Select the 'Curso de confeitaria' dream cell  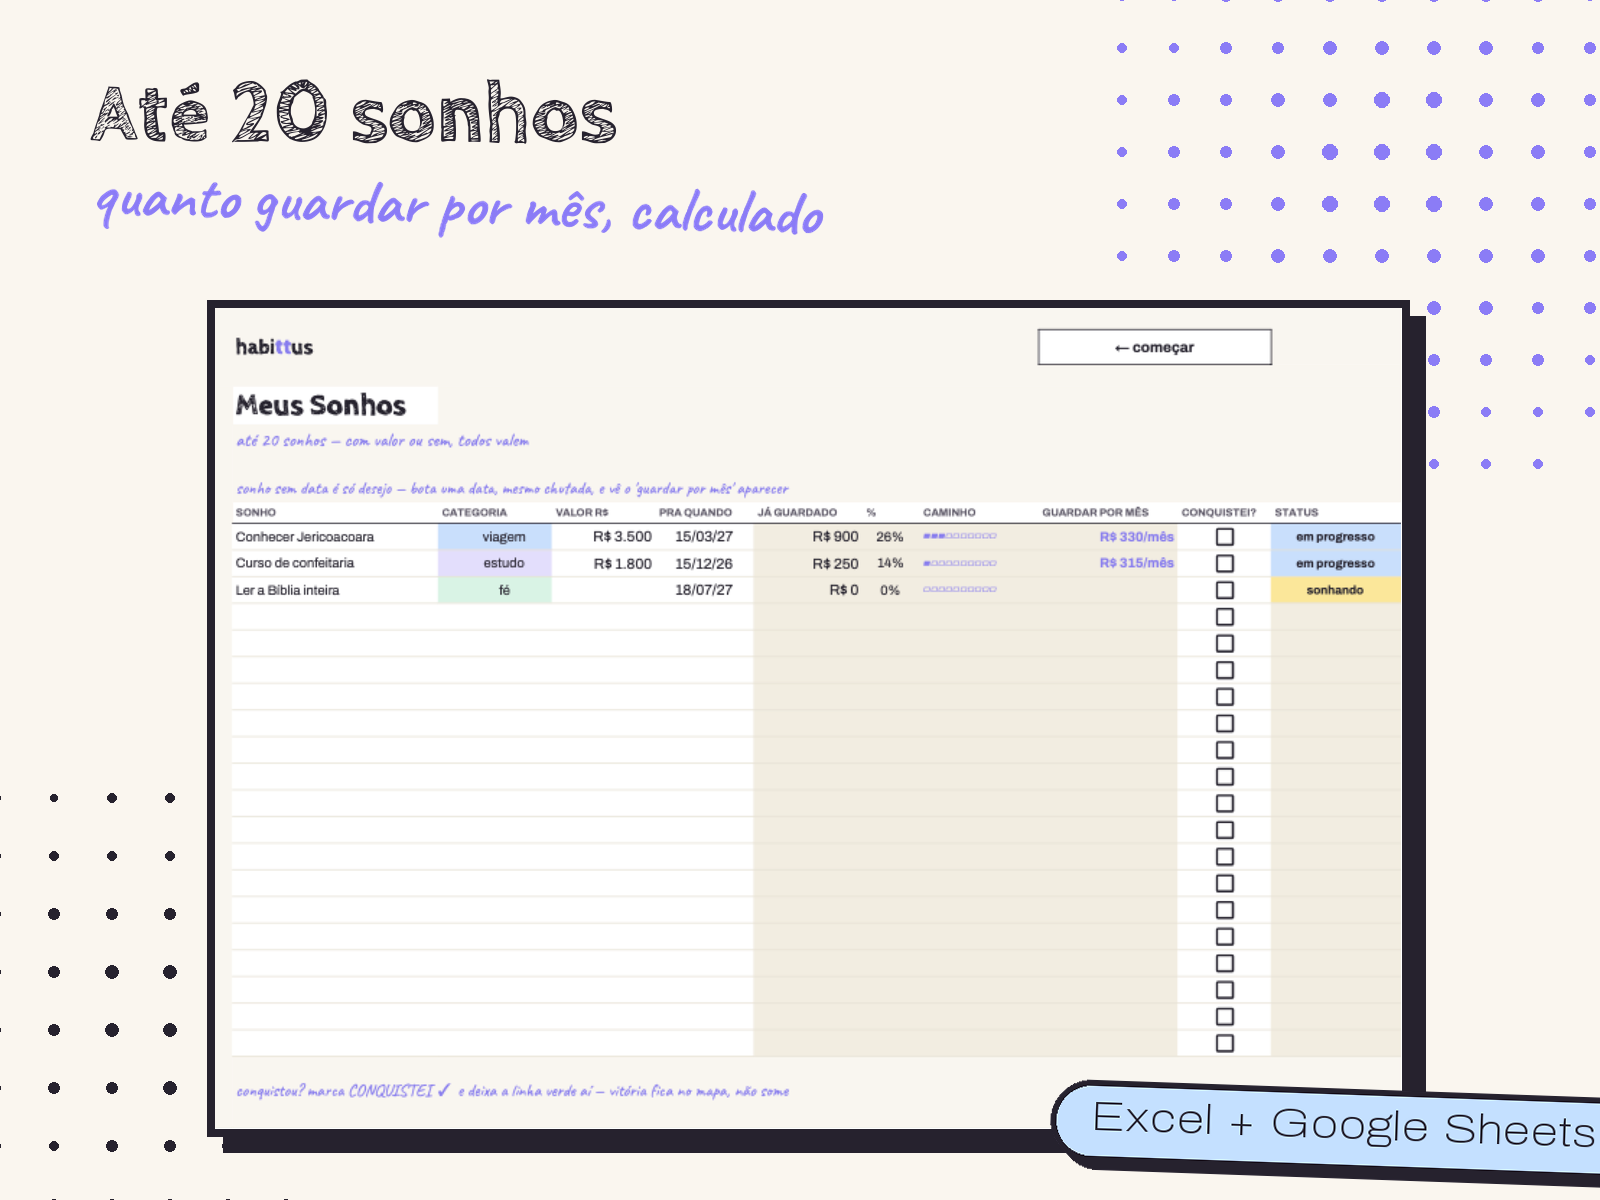click(x=335, y=563)
